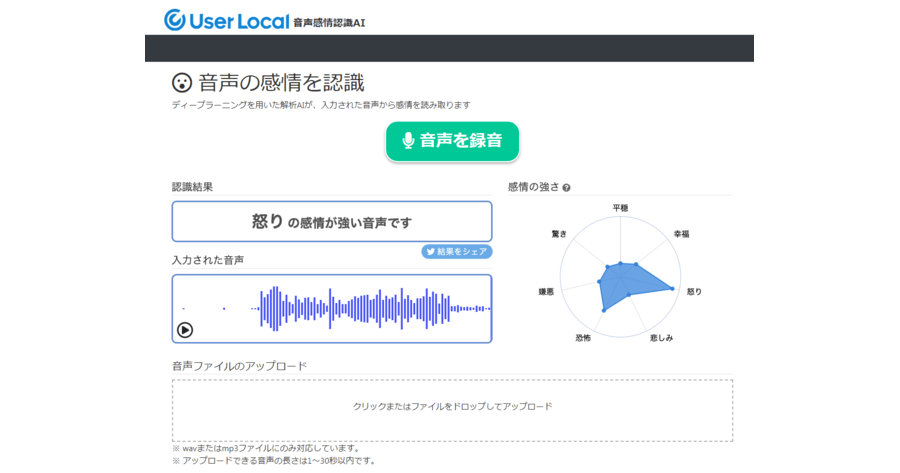The width and height of the screenshot is (900, 473).
Task: Select the 幸福 label on radar chart
Action: (x=681, y=234)
